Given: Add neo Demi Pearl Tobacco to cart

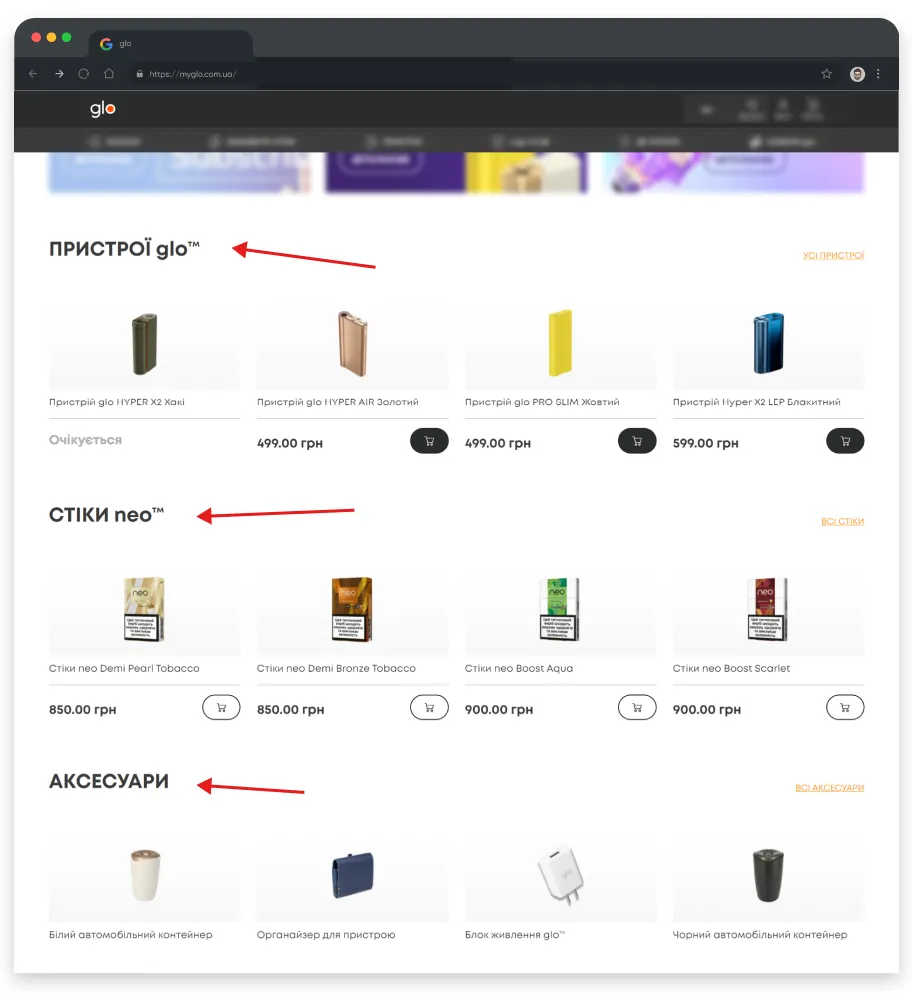Looking at the screenshot, I should 221,708.
